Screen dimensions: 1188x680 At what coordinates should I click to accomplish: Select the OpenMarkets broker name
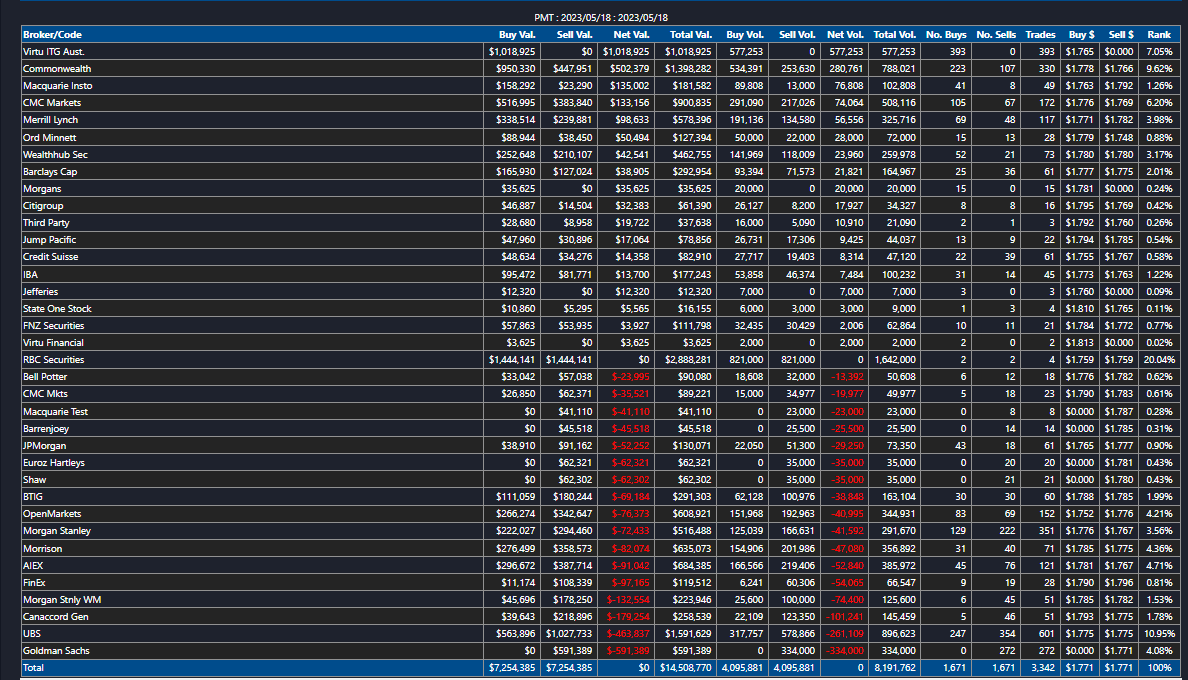[x=52, y=514]
